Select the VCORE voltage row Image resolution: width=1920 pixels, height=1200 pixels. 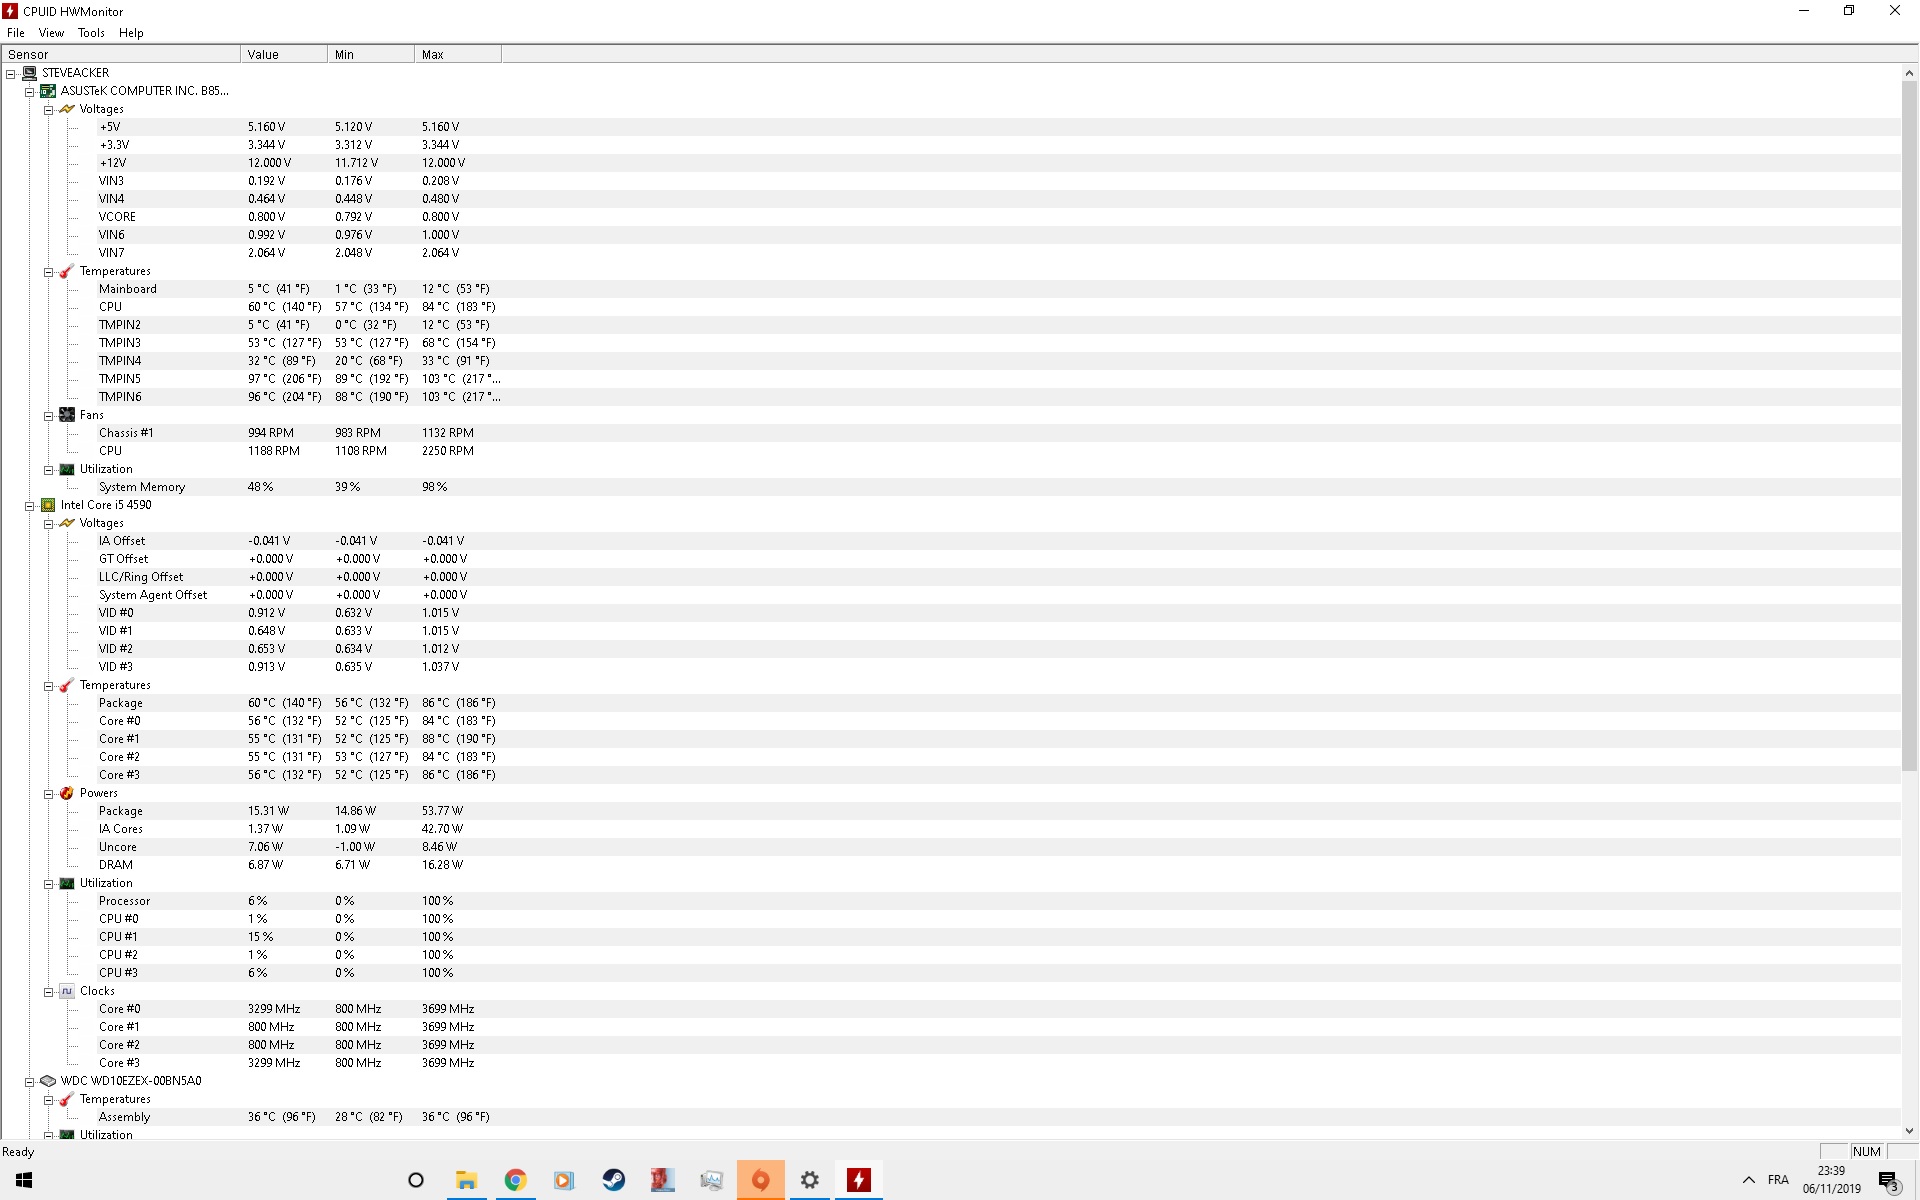[117, 217]
